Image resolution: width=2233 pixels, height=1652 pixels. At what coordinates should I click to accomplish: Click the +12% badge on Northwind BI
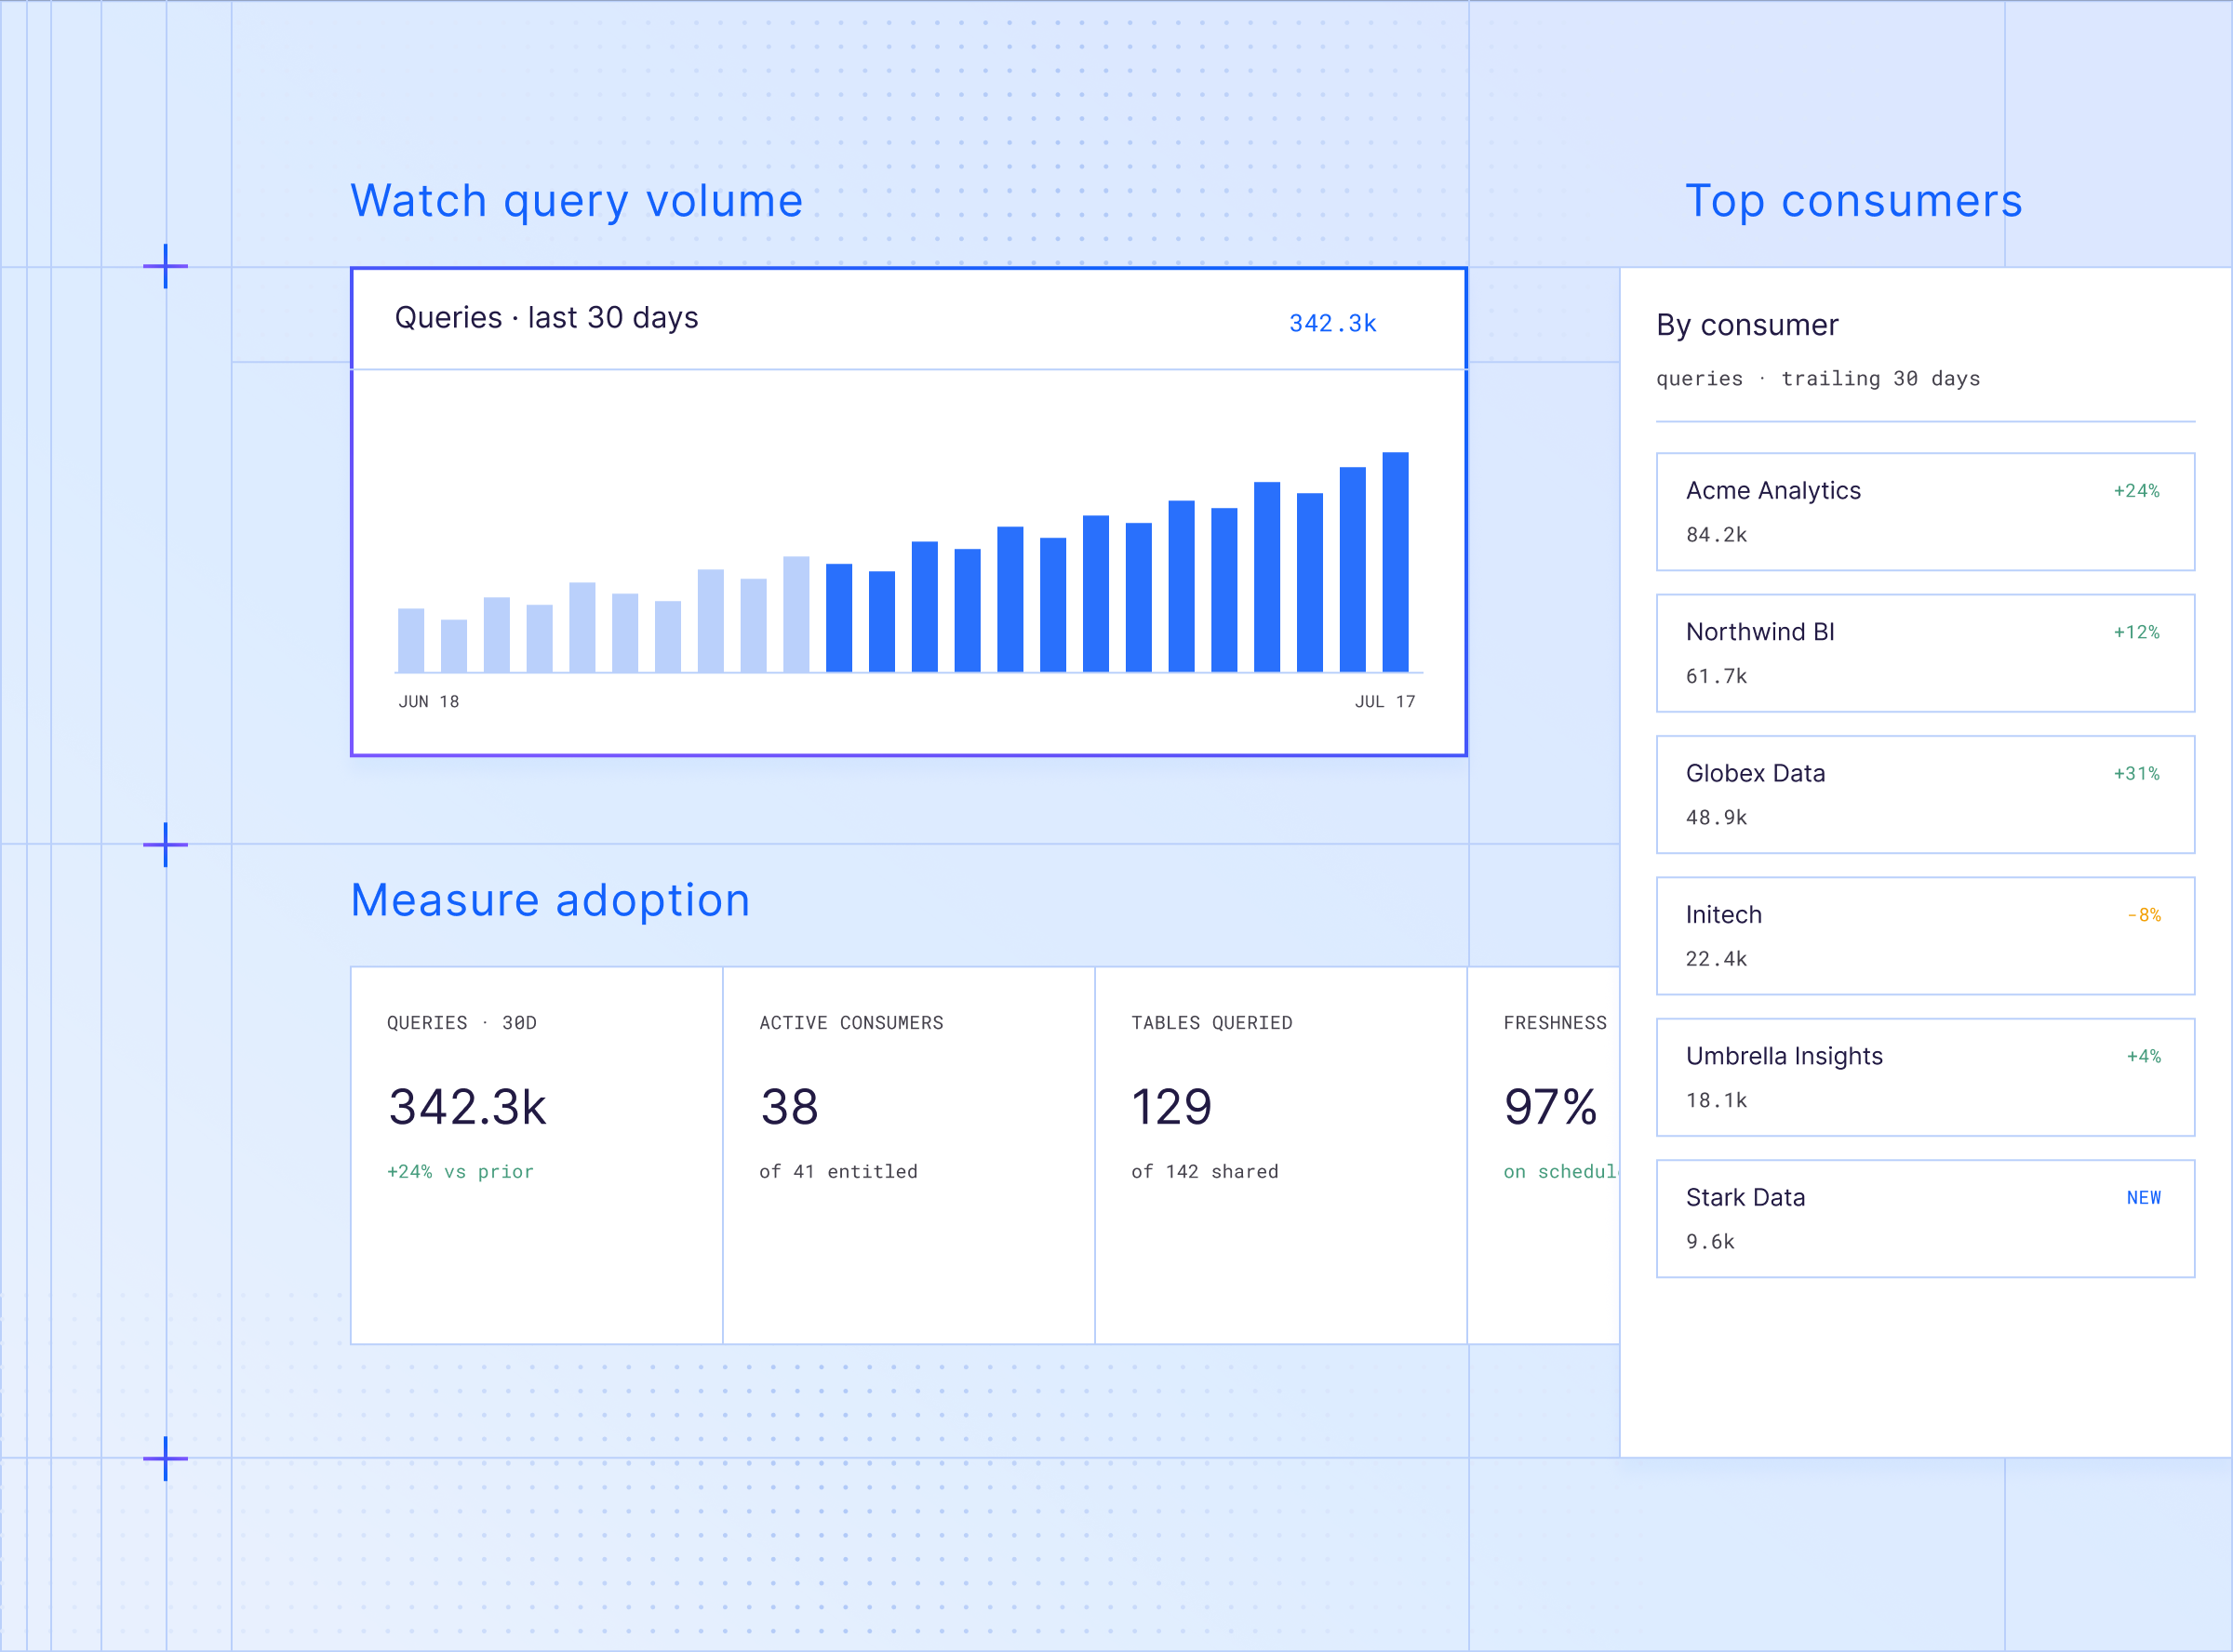click(2136, 632)
